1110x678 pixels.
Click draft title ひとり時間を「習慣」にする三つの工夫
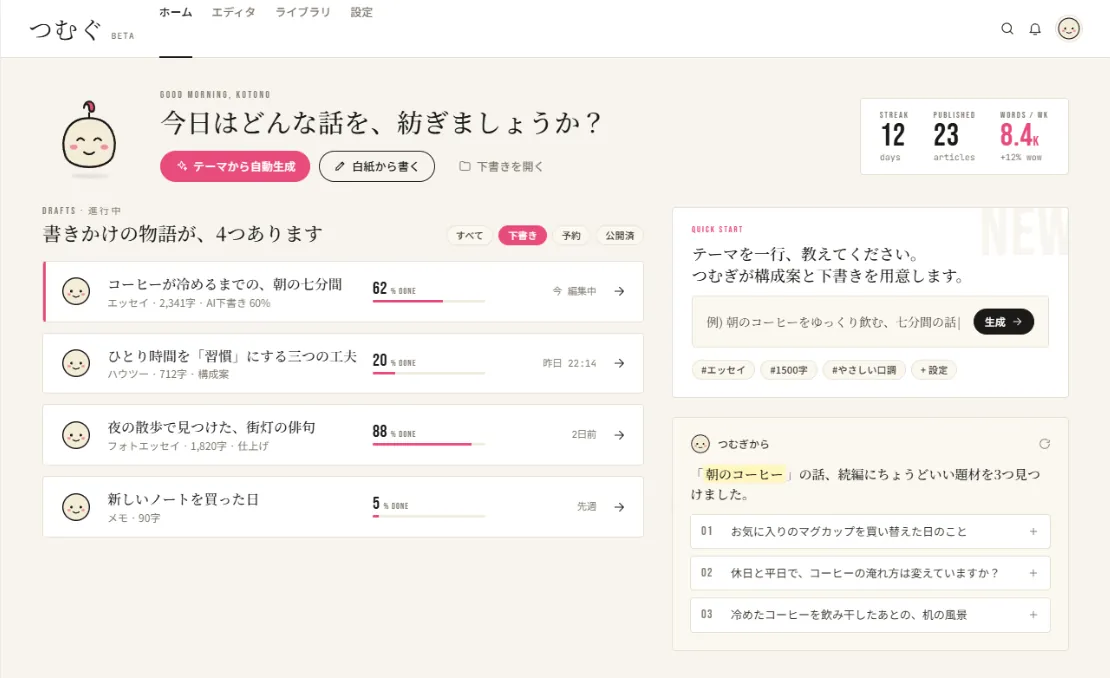click(x=232, y=356)
